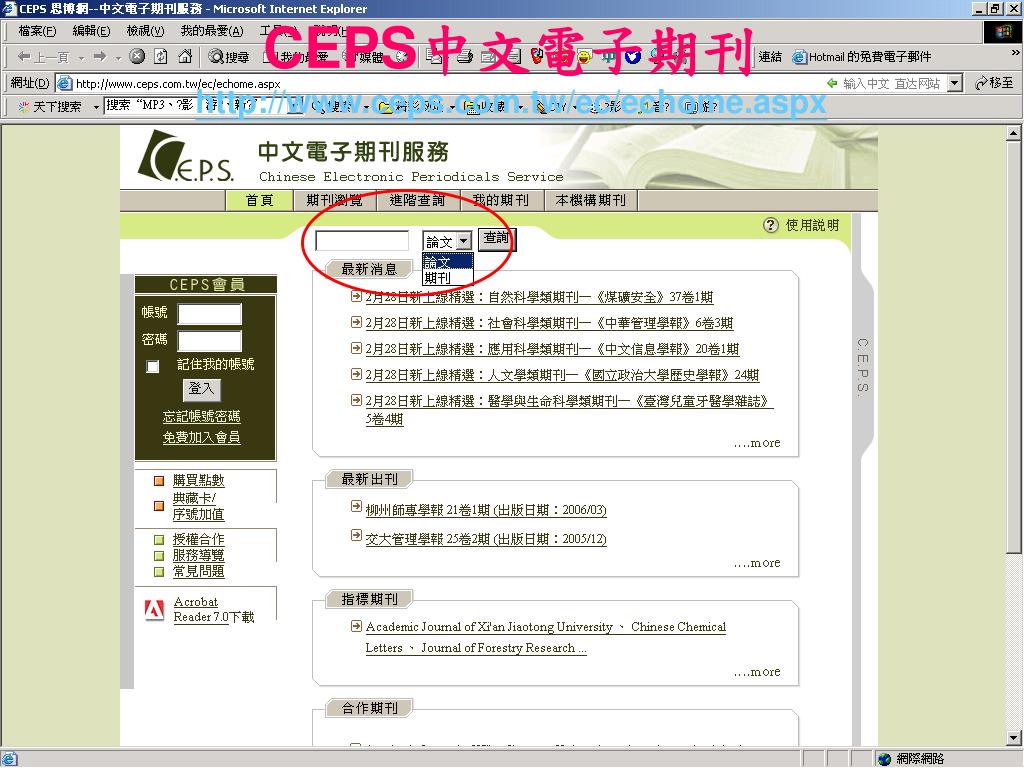Click the Back (上一頁) arrow button
Viewport: 1024px width, 768px height.
click(x=43, y=57)
